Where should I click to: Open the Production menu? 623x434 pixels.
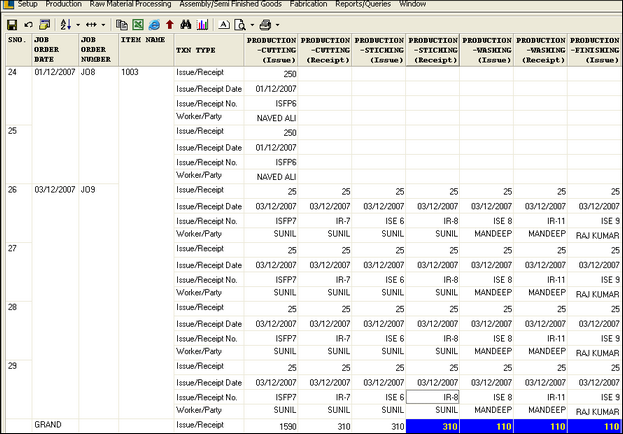point(64,4)
